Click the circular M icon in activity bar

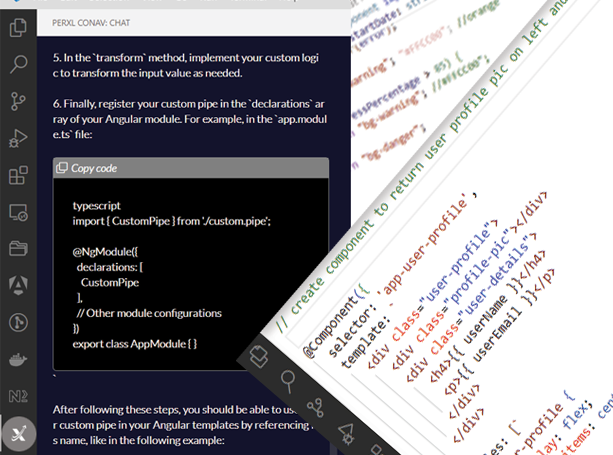pyautogui.click(x=18, y=322)
